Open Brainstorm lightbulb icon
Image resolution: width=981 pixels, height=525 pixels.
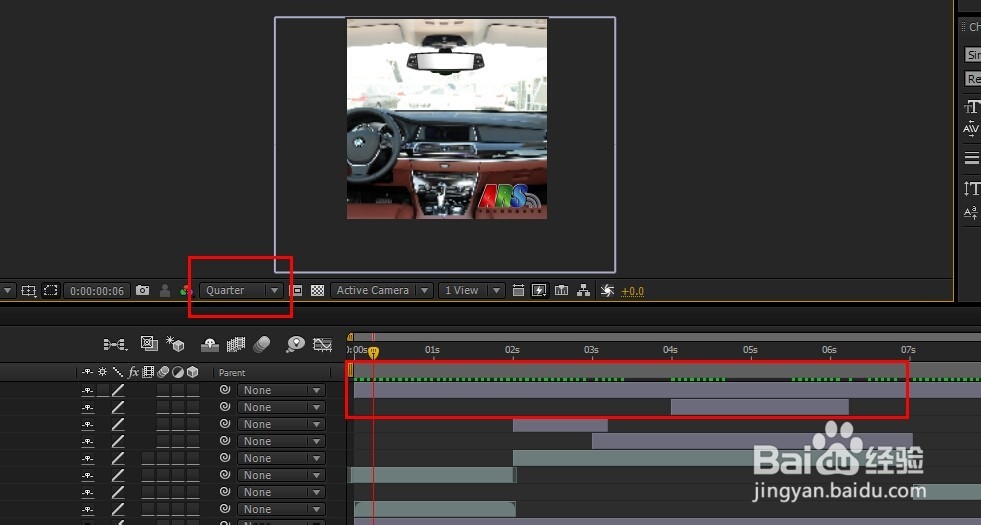tap(295, 344)
